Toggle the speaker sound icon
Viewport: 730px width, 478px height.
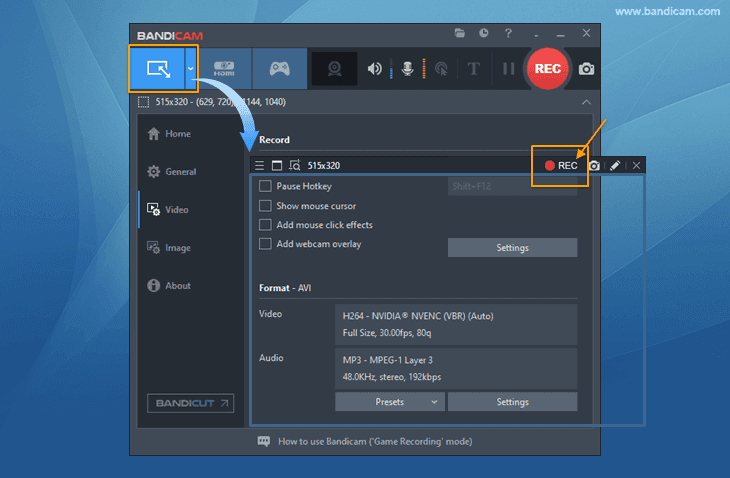(374, 69)
